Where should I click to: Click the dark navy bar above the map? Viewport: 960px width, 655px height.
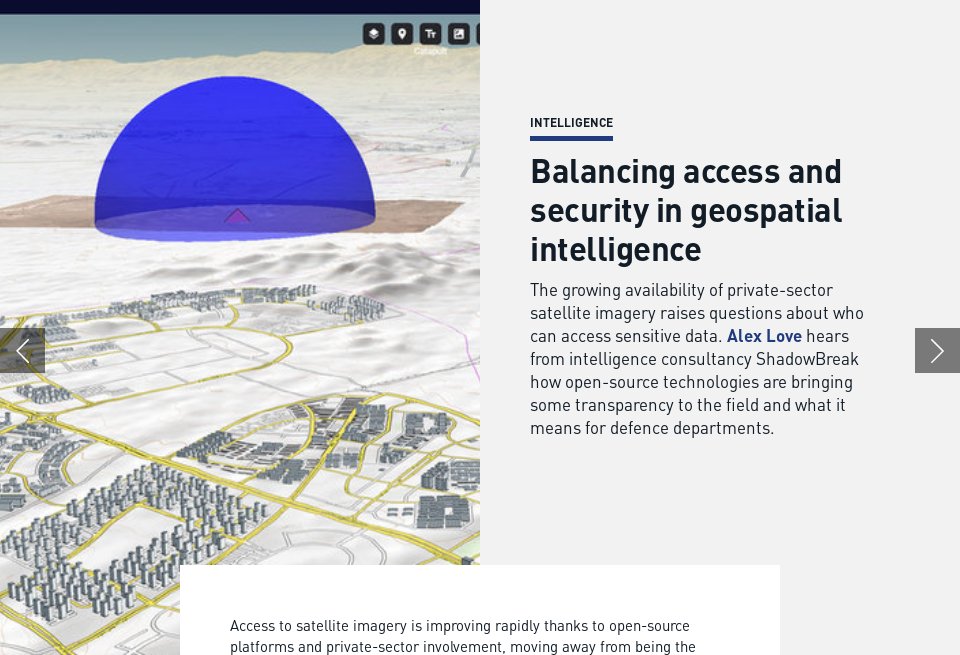[x=240, y=6]
